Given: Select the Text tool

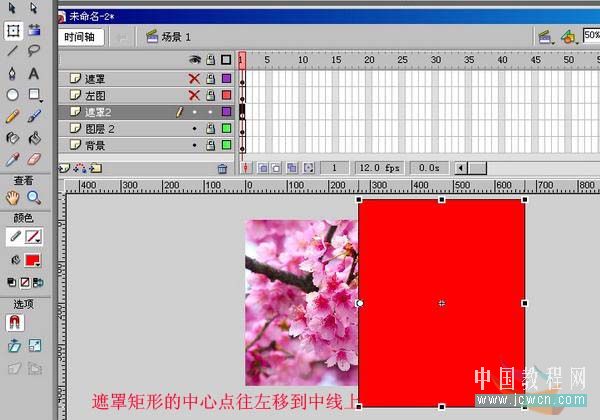Looking at the screenshot, I should [x=34, y=73].
